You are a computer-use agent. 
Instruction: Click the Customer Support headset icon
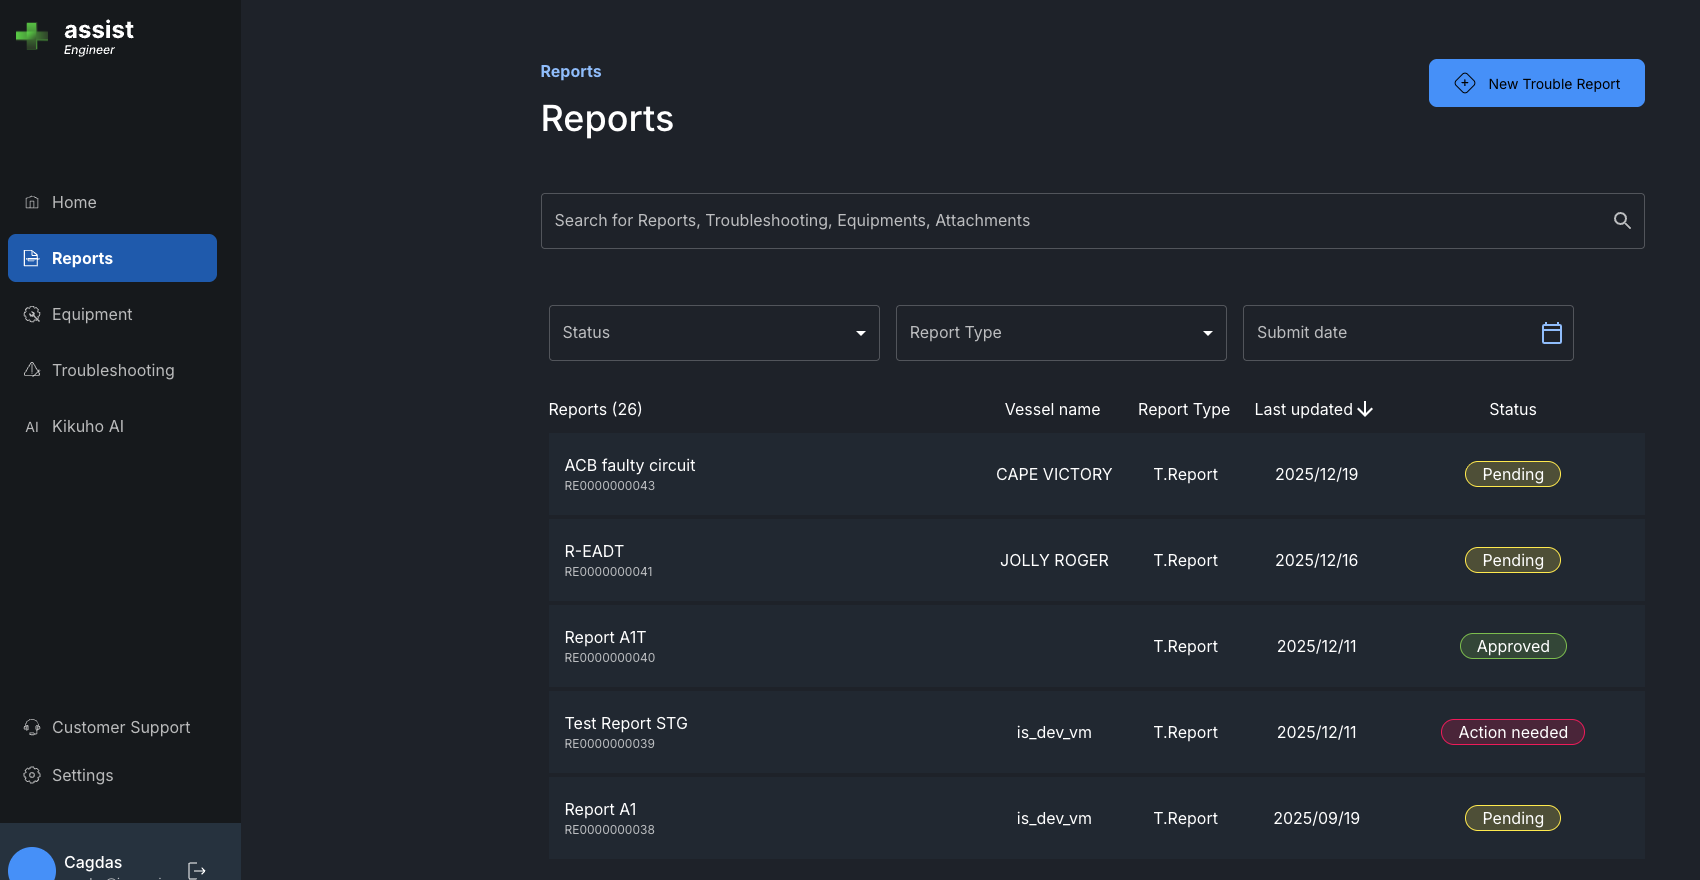pyautogui.click(x=32, y=727)
